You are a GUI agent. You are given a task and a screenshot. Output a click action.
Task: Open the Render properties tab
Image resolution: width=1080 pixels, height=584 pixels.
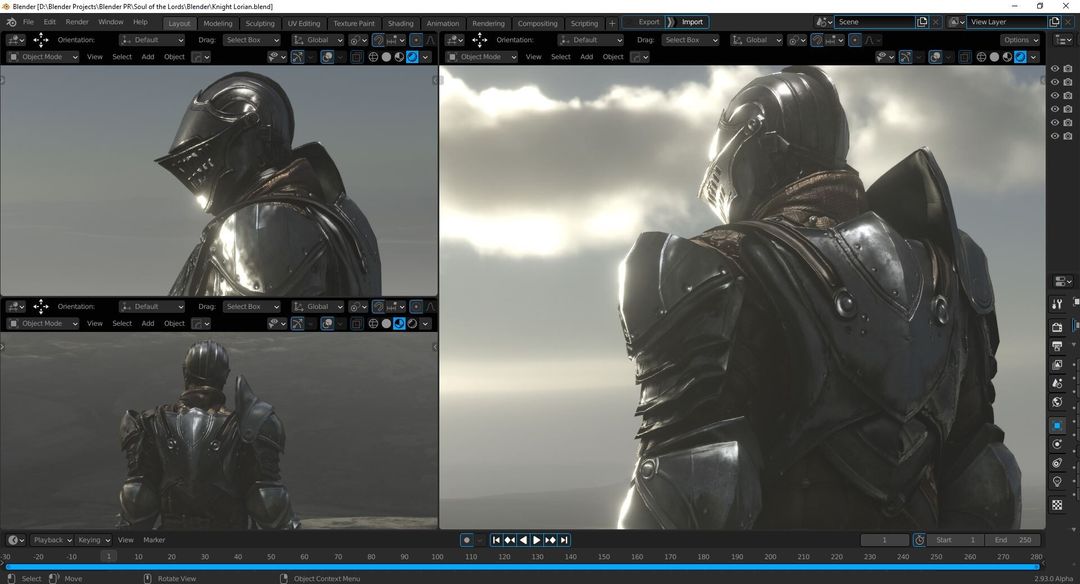(1057, 327)
